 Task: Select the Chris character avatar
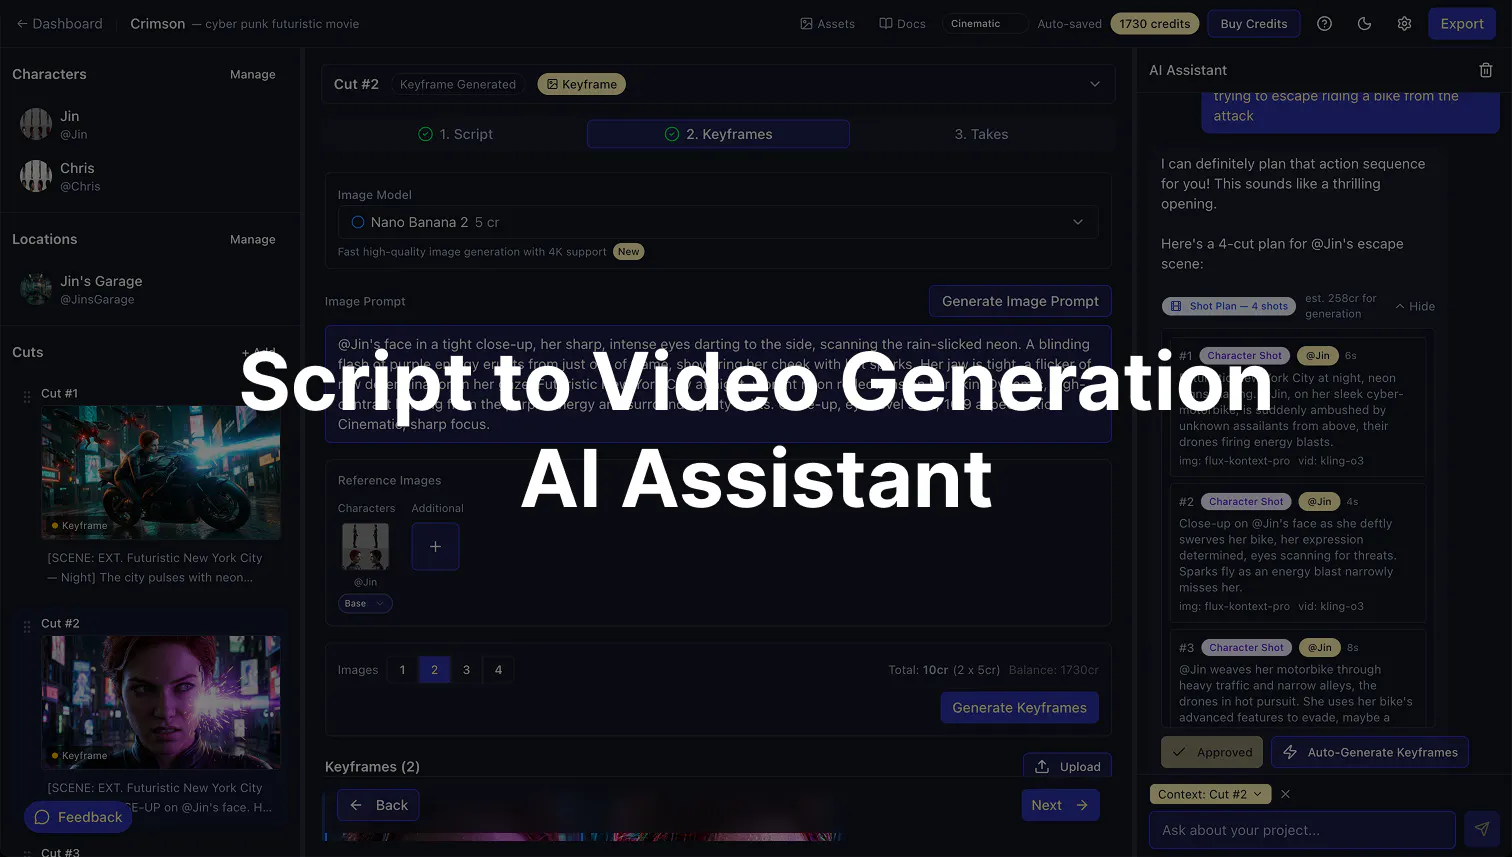[x=36, y=176]
